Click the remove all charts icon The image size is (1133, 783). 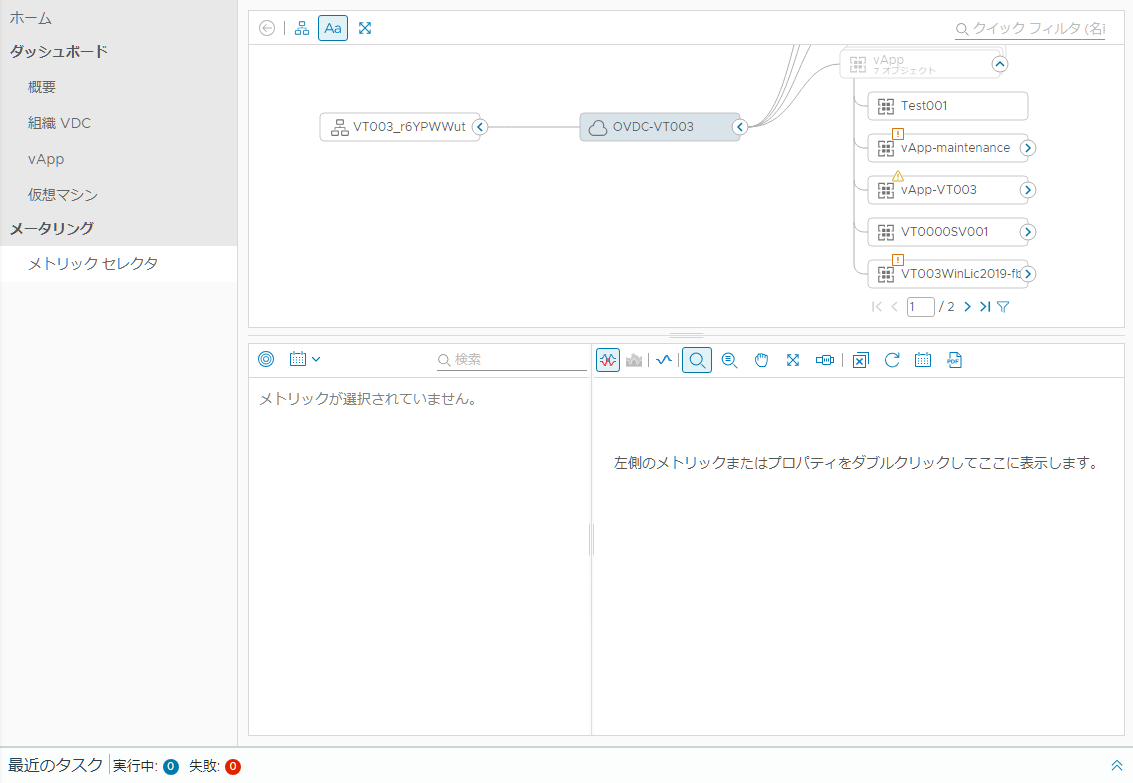click(860, 360)
